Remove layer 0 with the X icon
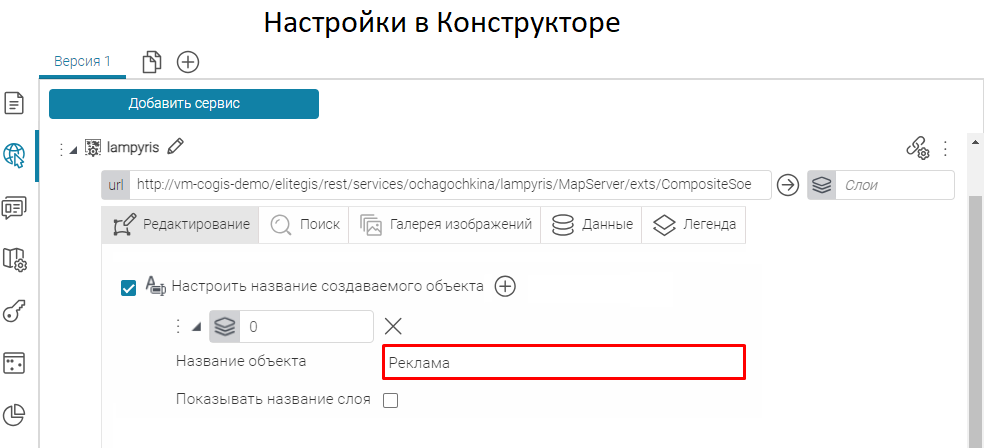Image resolution: width=984 pixels, height=448 pixels. (393, 325)
